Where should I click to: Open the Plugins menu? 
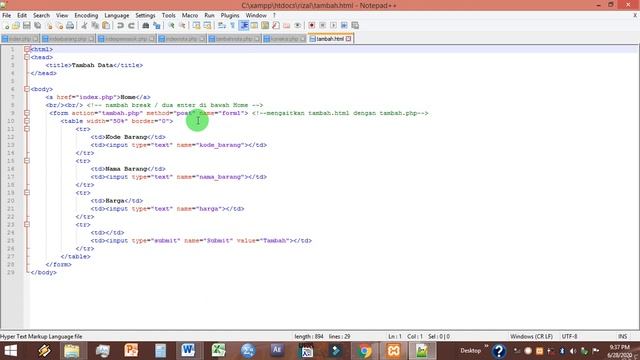coord(230,16)
